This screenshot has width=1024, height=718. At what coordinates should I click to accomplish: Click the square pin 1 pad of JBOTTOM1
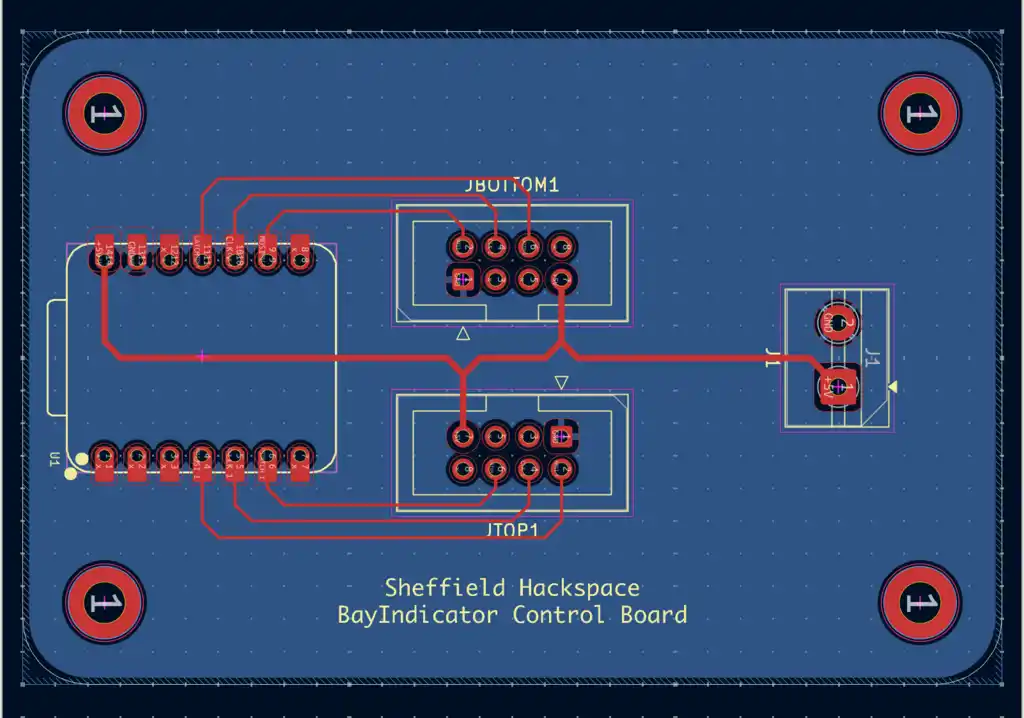tap(463, 280)
